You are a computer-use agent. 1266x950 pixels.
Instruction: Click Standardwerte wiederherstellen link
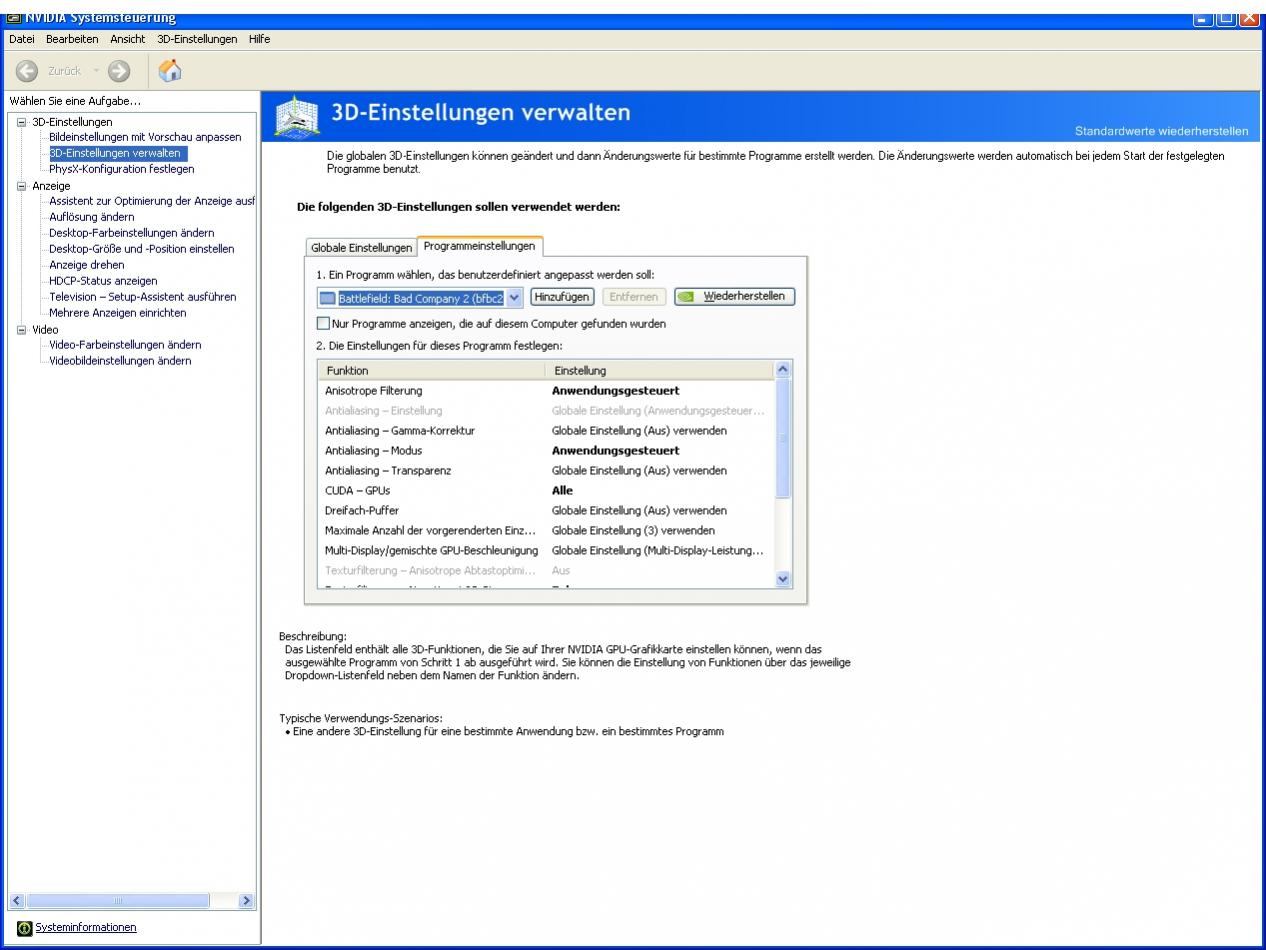pyautogui.click(x=1161, y=131)
